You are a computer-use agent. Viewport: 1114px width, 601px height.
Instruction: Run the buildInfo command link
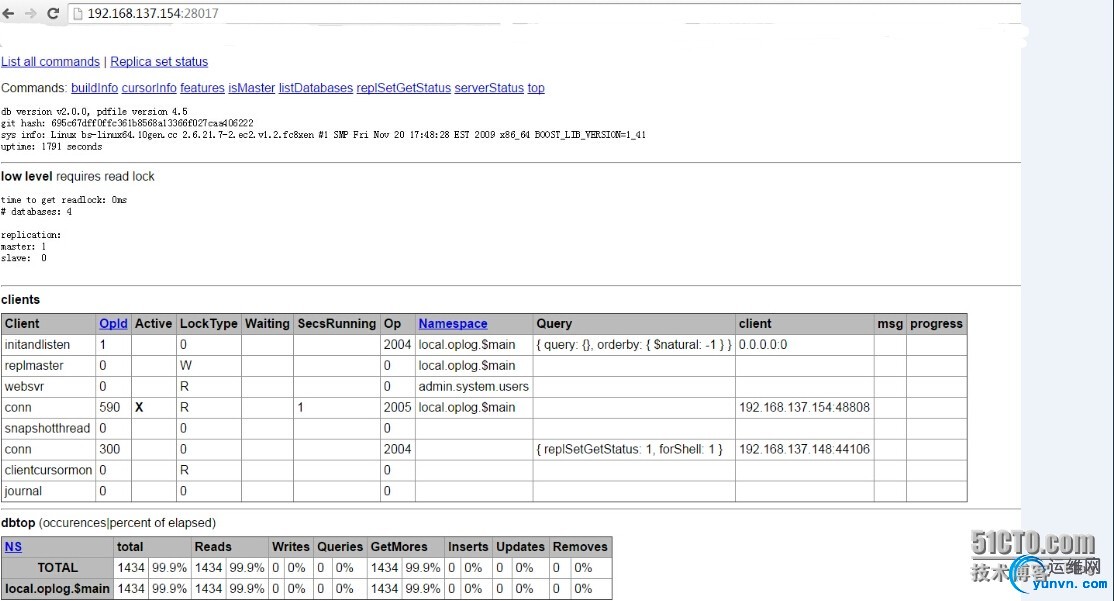click(94, 88)
